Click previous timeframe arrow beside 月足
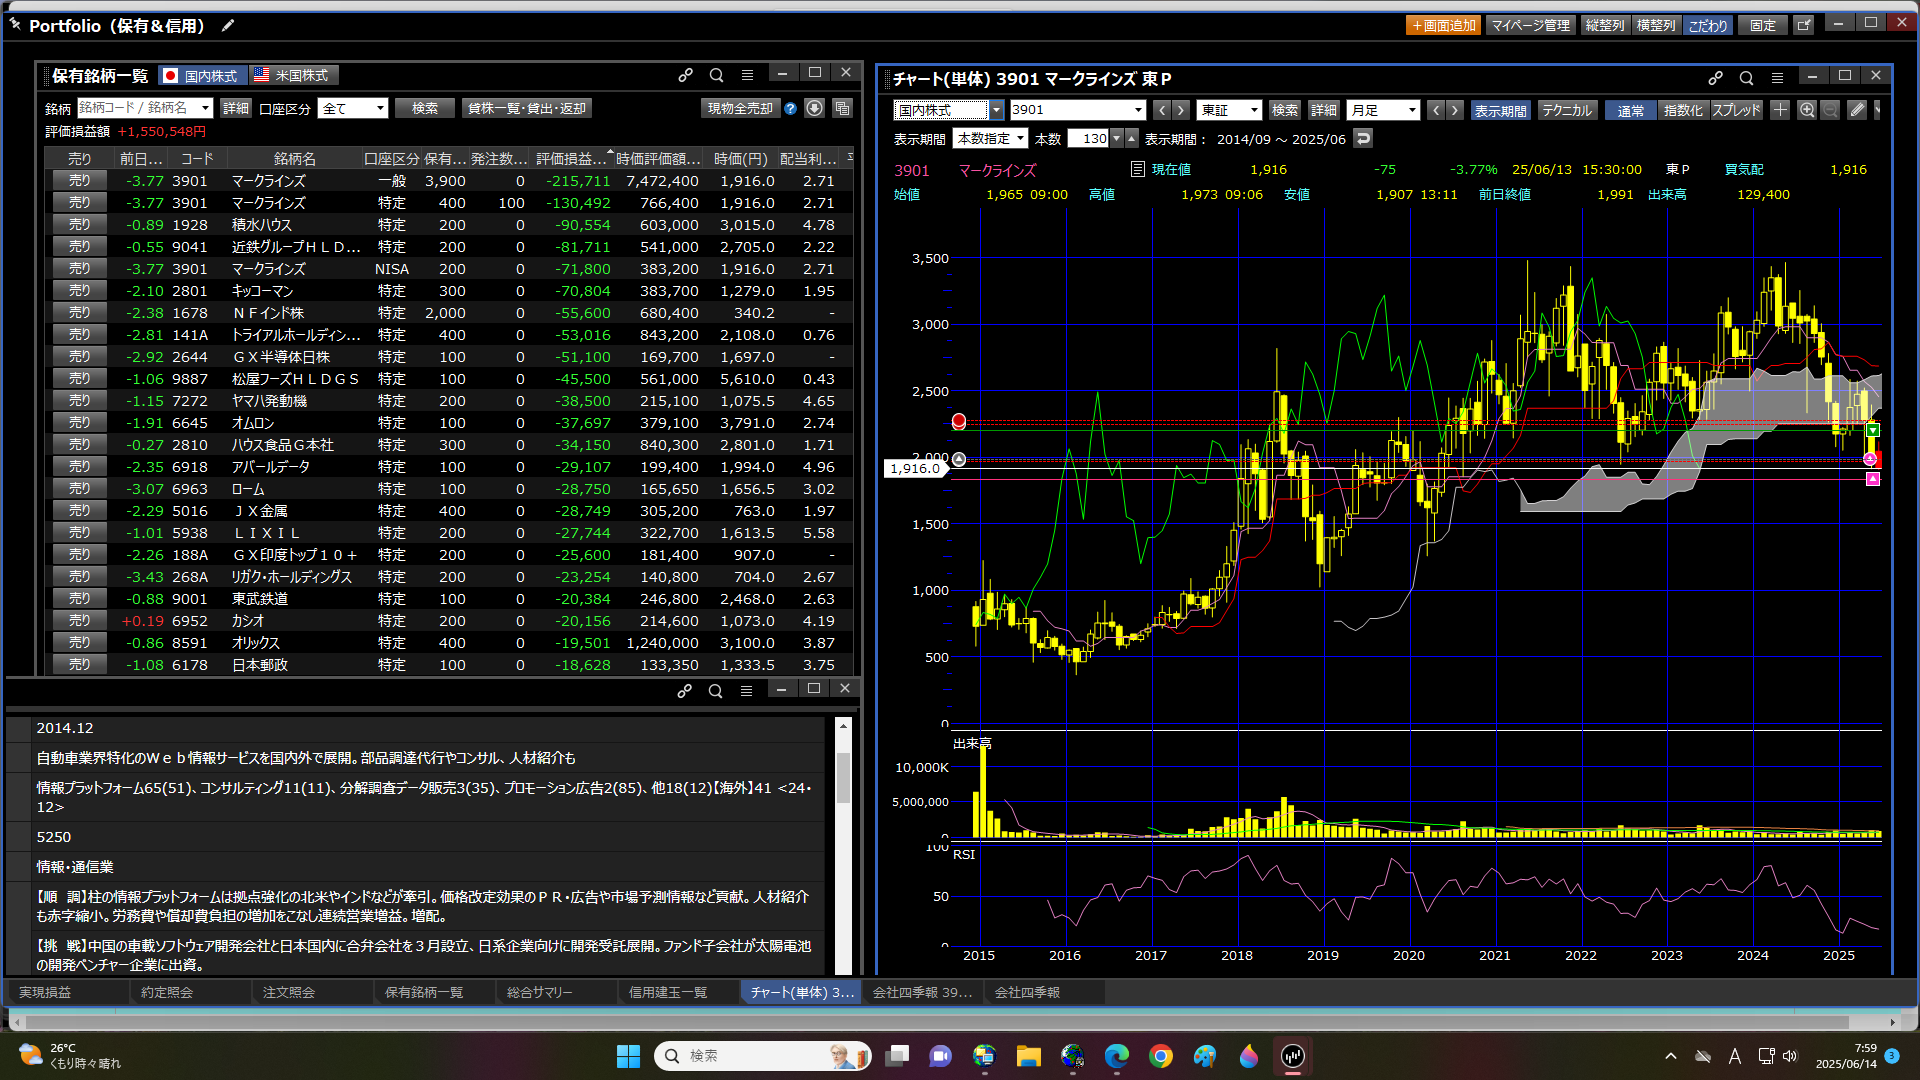 (1435, 110)
